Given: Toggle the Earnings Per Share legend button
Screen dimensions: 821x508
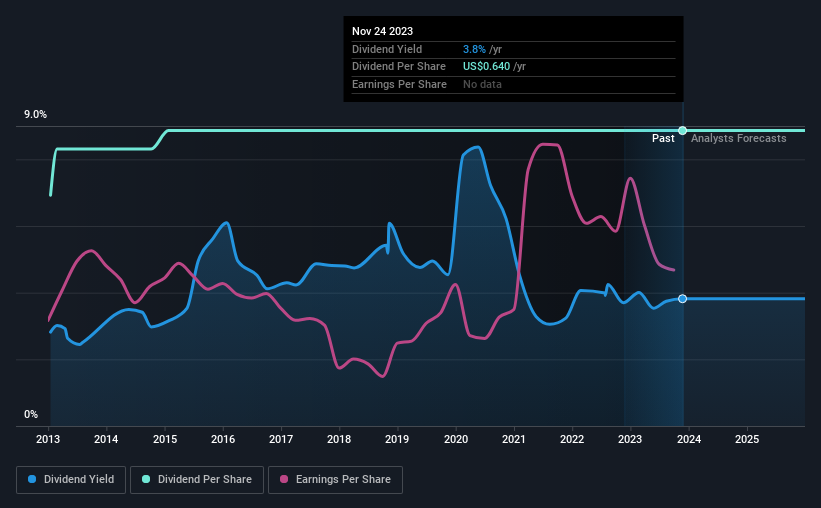Looking at the screenshot, I should pos(335,480).
